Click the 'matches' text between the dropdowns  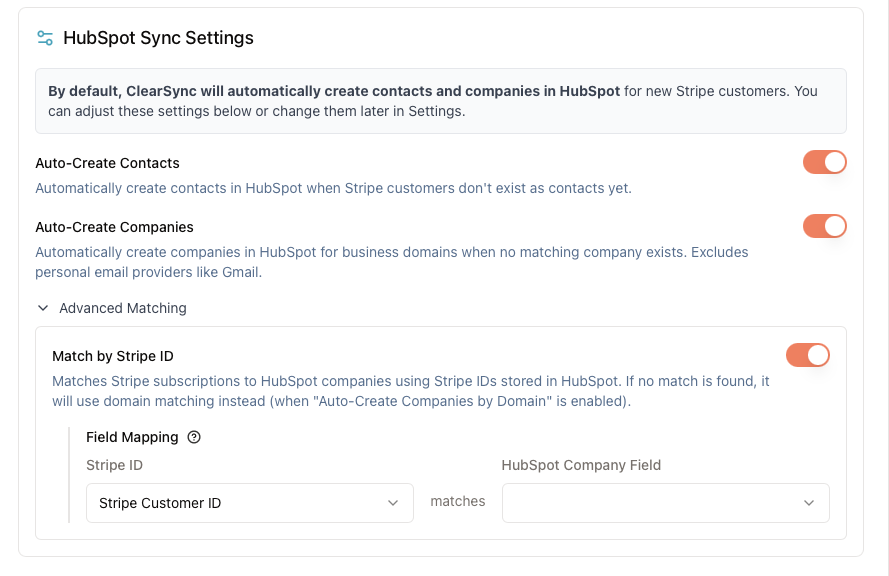click(x=458, y=502)
